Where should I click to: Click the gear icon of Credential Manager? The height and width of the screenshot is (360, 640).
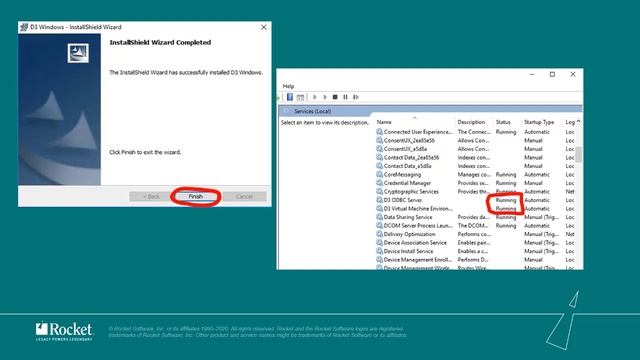point(379,183)
